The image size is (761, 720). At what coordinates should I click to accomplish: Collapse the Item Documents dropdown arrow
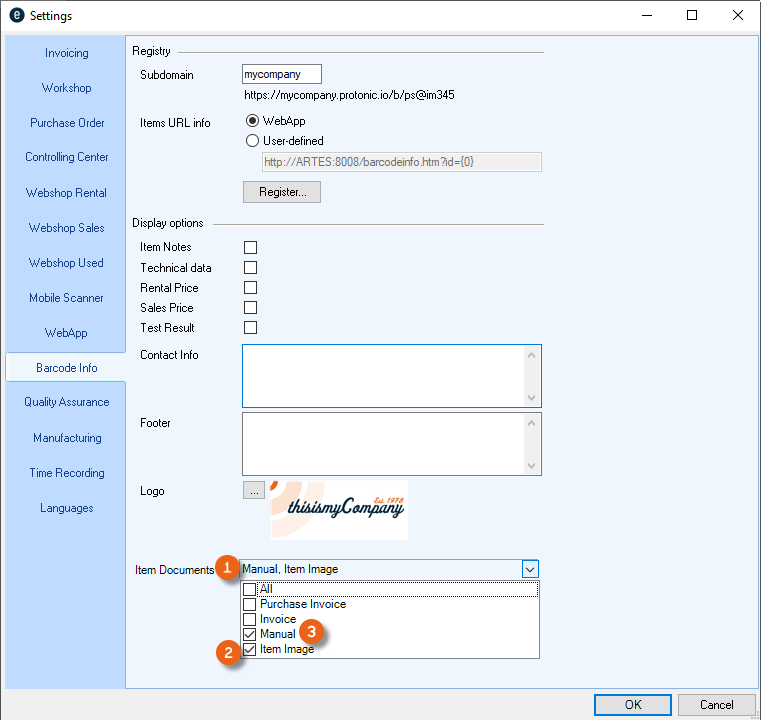tap(530, 569)
